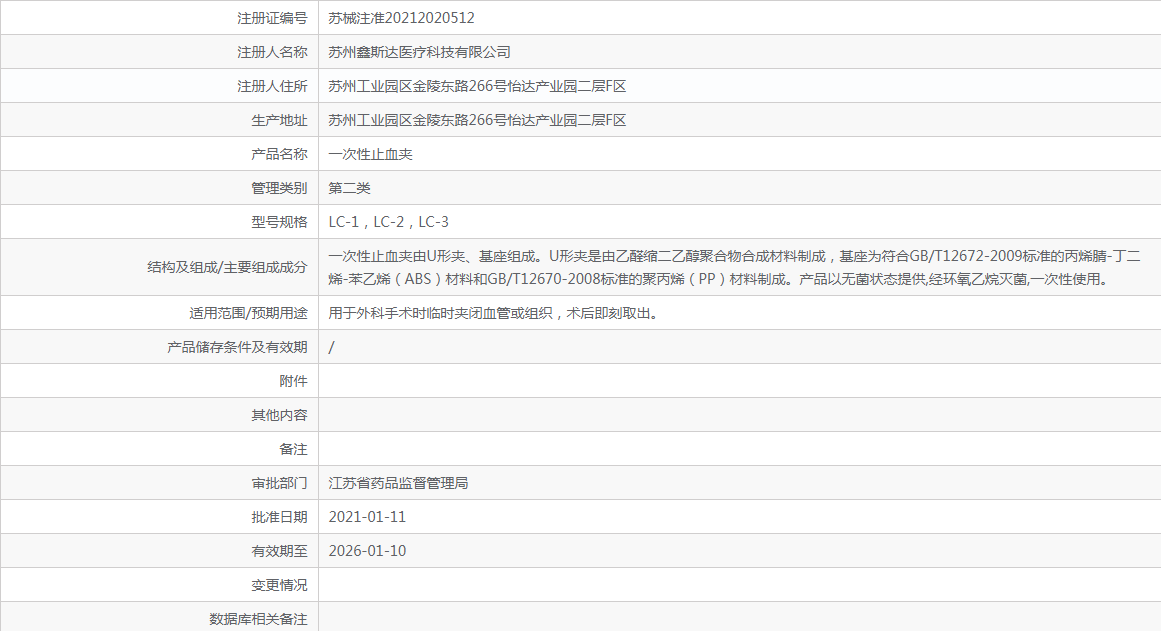Select approval date 2021-01-11

(367, 517)
